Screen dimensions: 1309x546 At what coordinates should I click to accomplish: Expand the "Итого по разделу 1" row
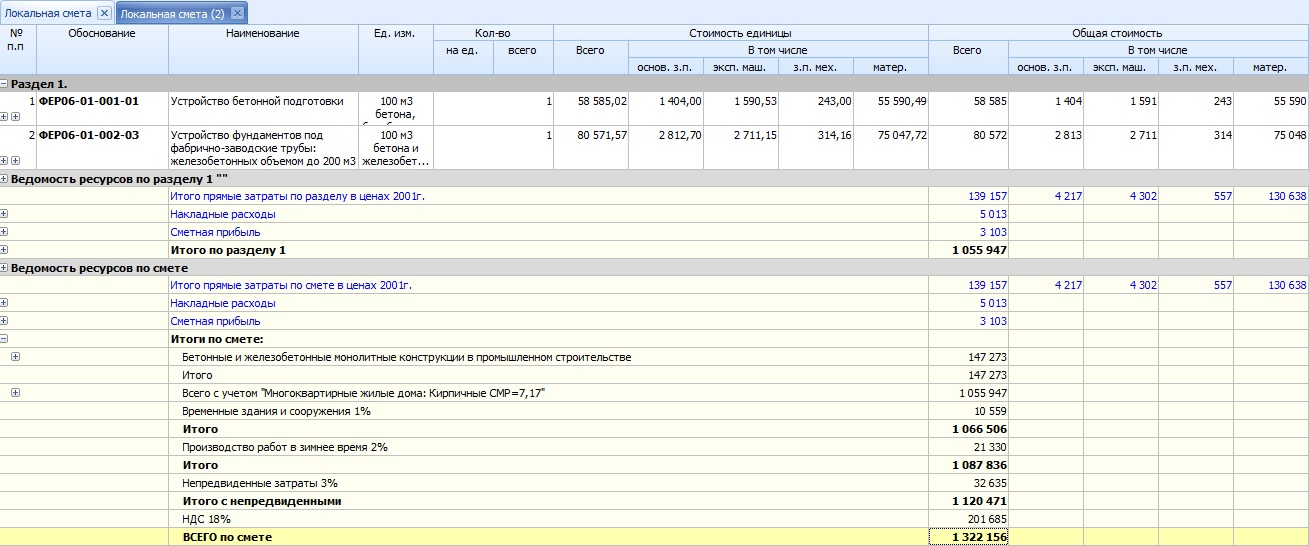pos(5,250)
